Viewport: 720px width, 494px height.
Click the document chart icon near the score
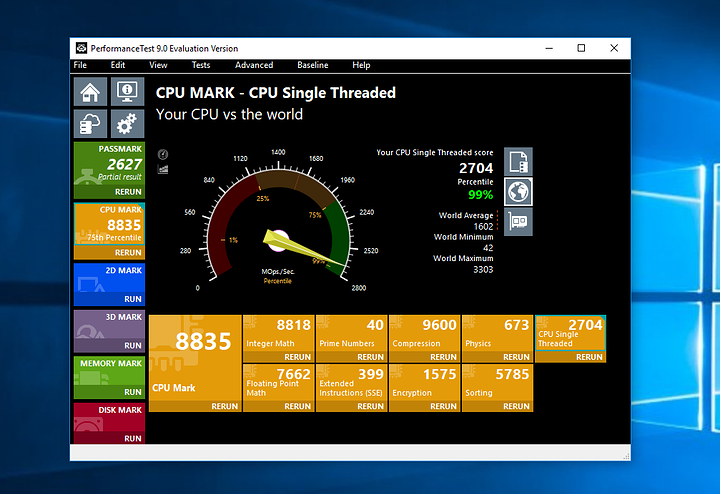coord(519,161)
